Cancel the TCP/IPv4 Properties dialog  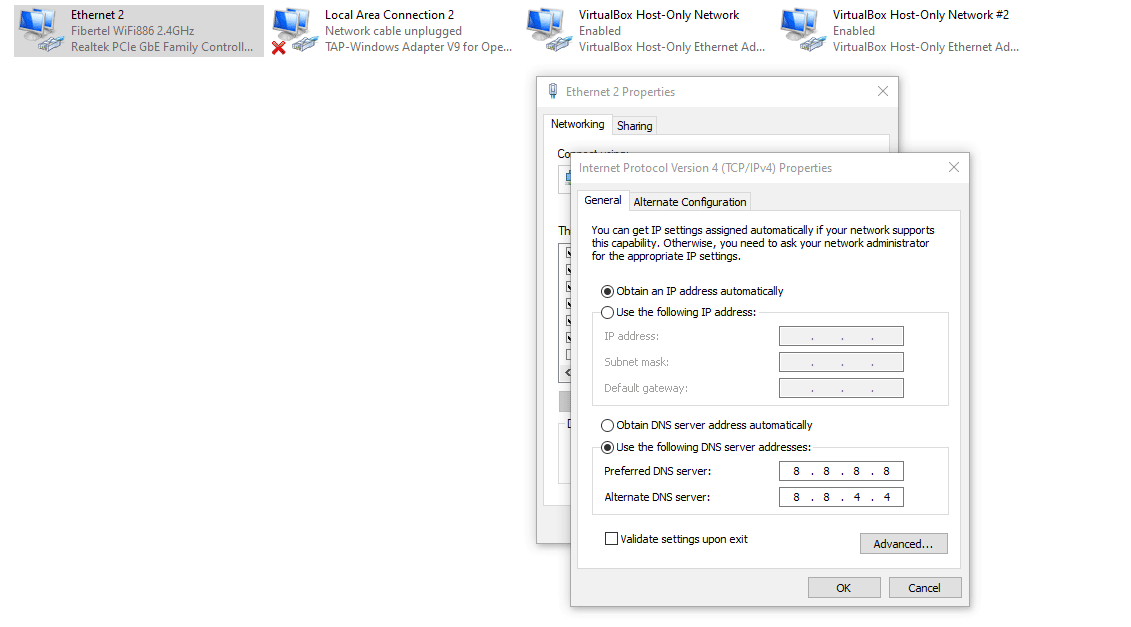point(925,587)
